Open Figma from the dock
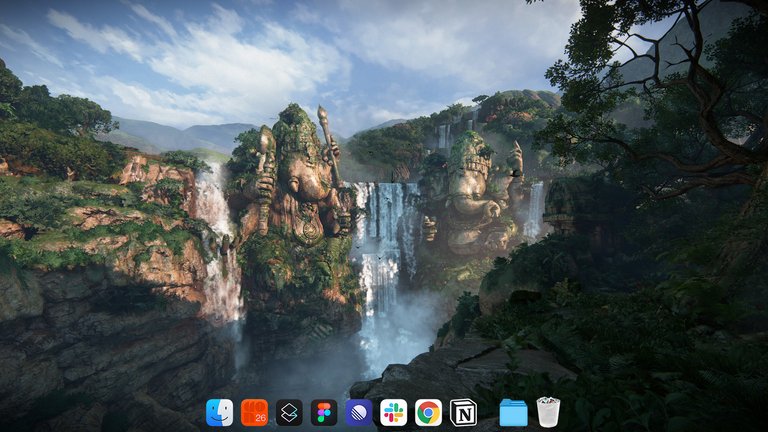 [324, 412]
